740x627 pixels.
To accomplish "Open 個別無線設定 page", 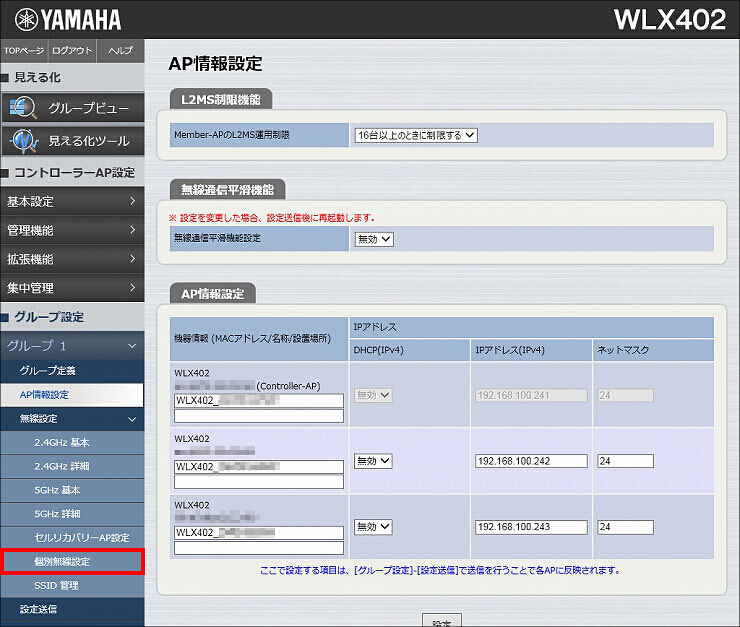I will (72, 561).
